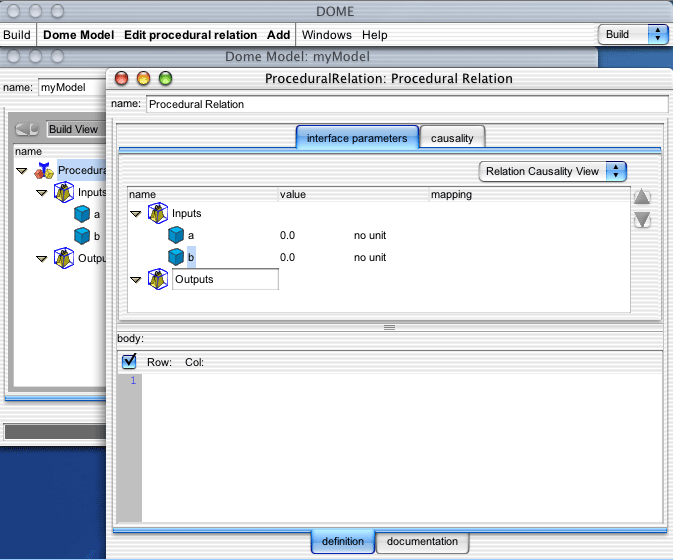Click value 0.0 of parameter b
The image size is (673, 560).
(287, 257)
